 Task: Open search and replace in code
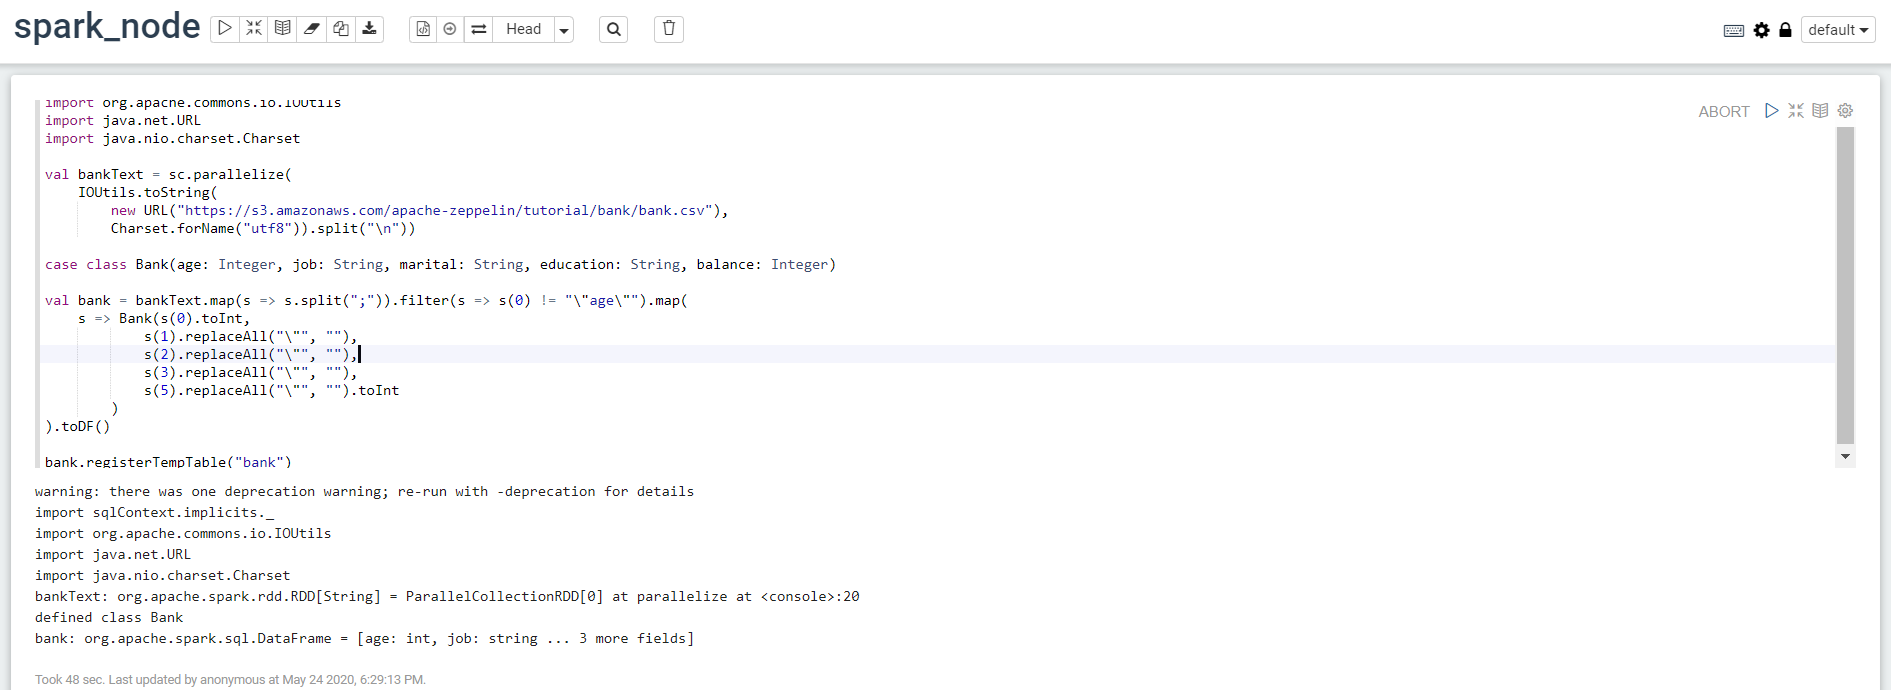click(x=614, y=29)
